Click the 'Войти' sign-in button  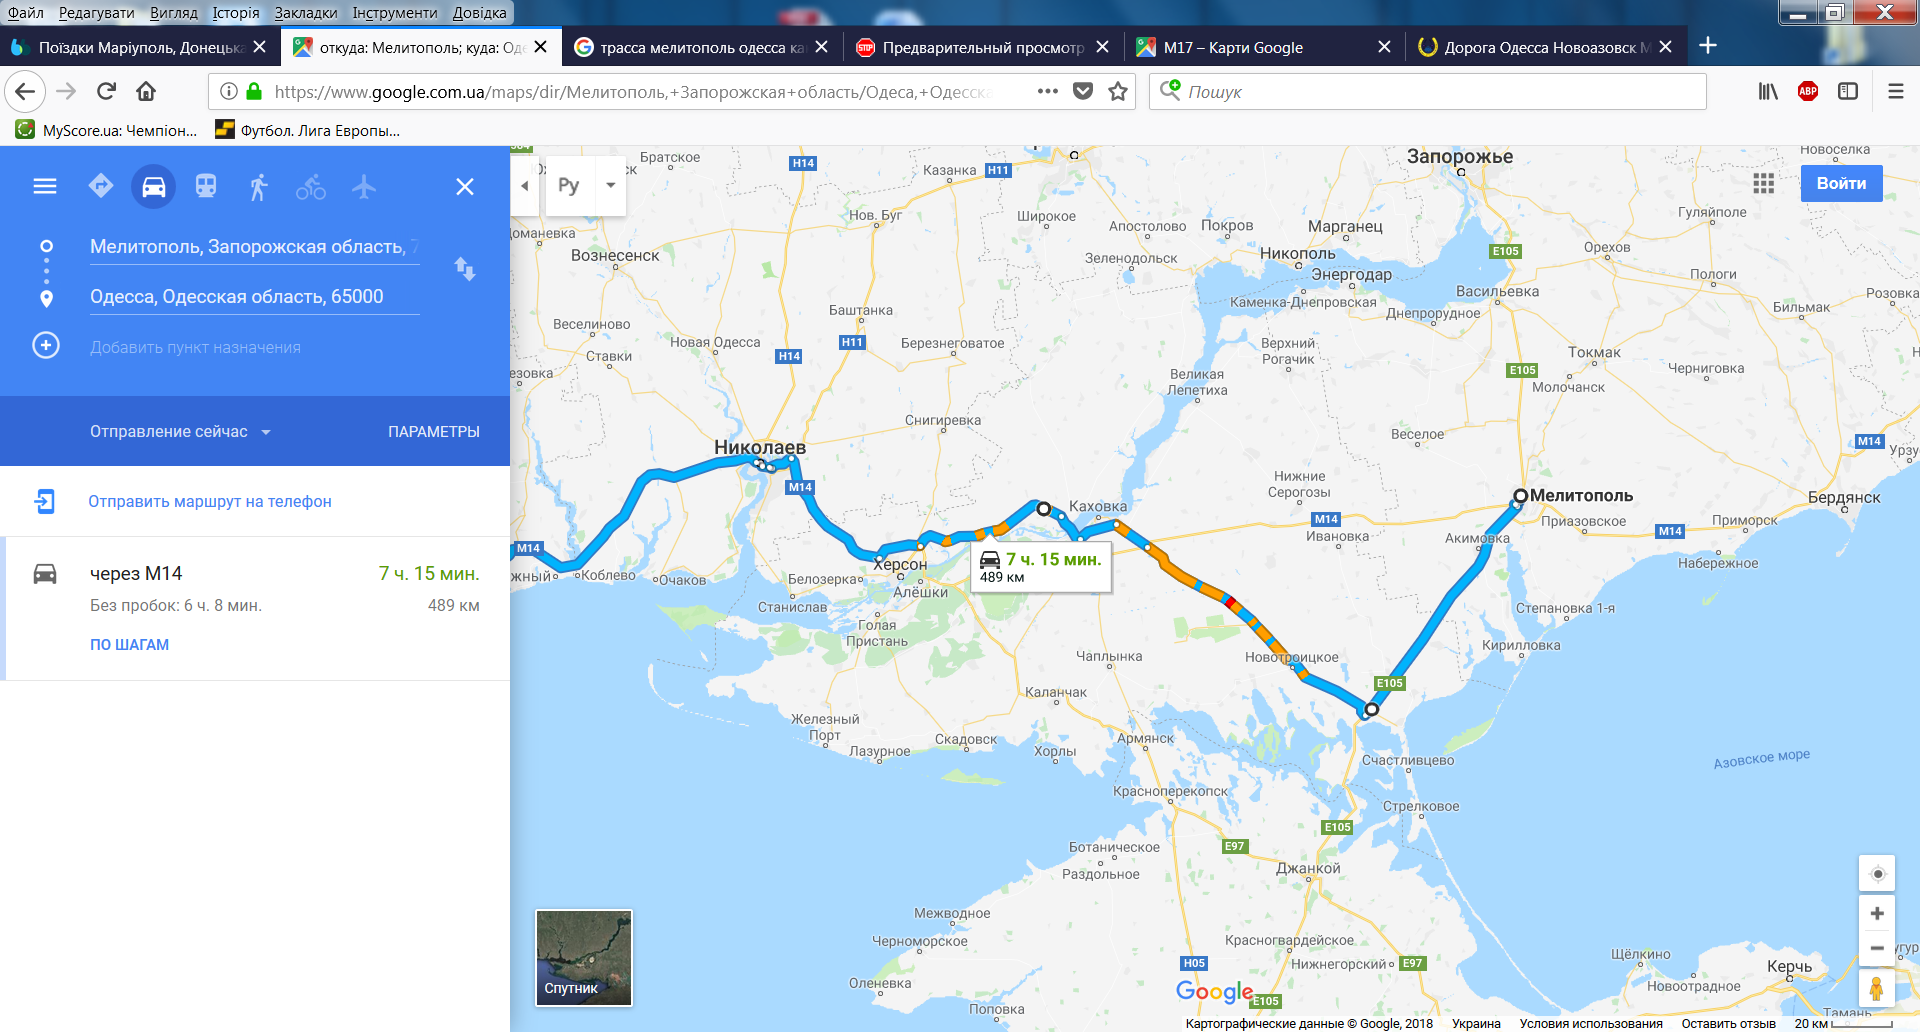coord(1841,183)
